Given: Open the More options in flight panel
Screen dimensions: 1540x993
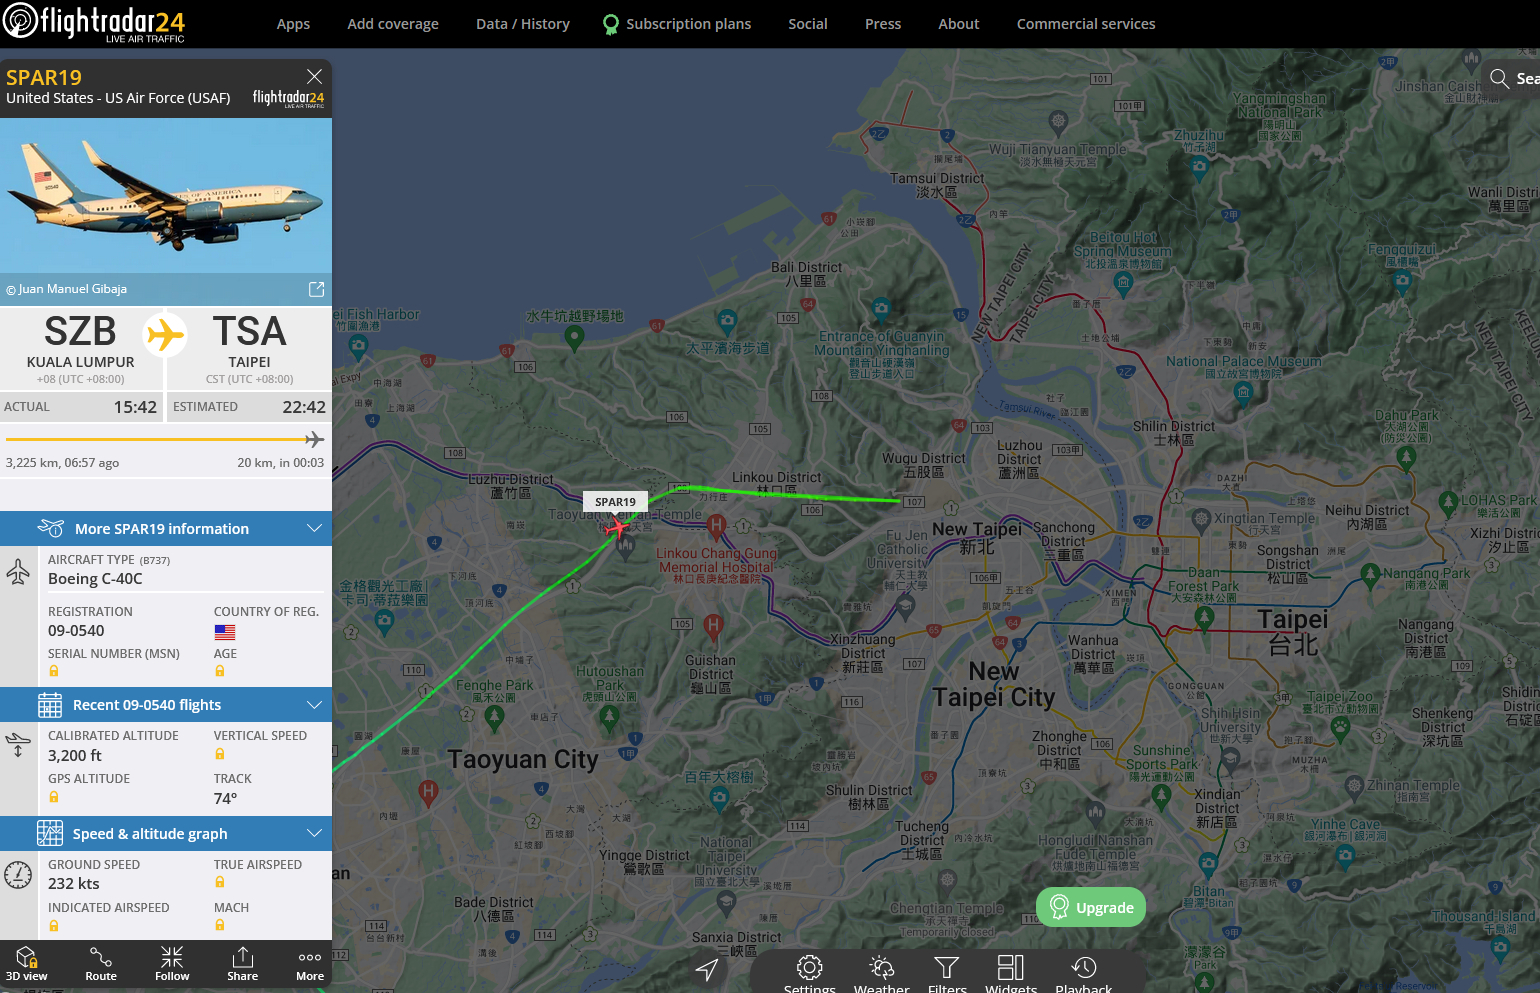Looking at the screenshot, I should pos(310,964).
